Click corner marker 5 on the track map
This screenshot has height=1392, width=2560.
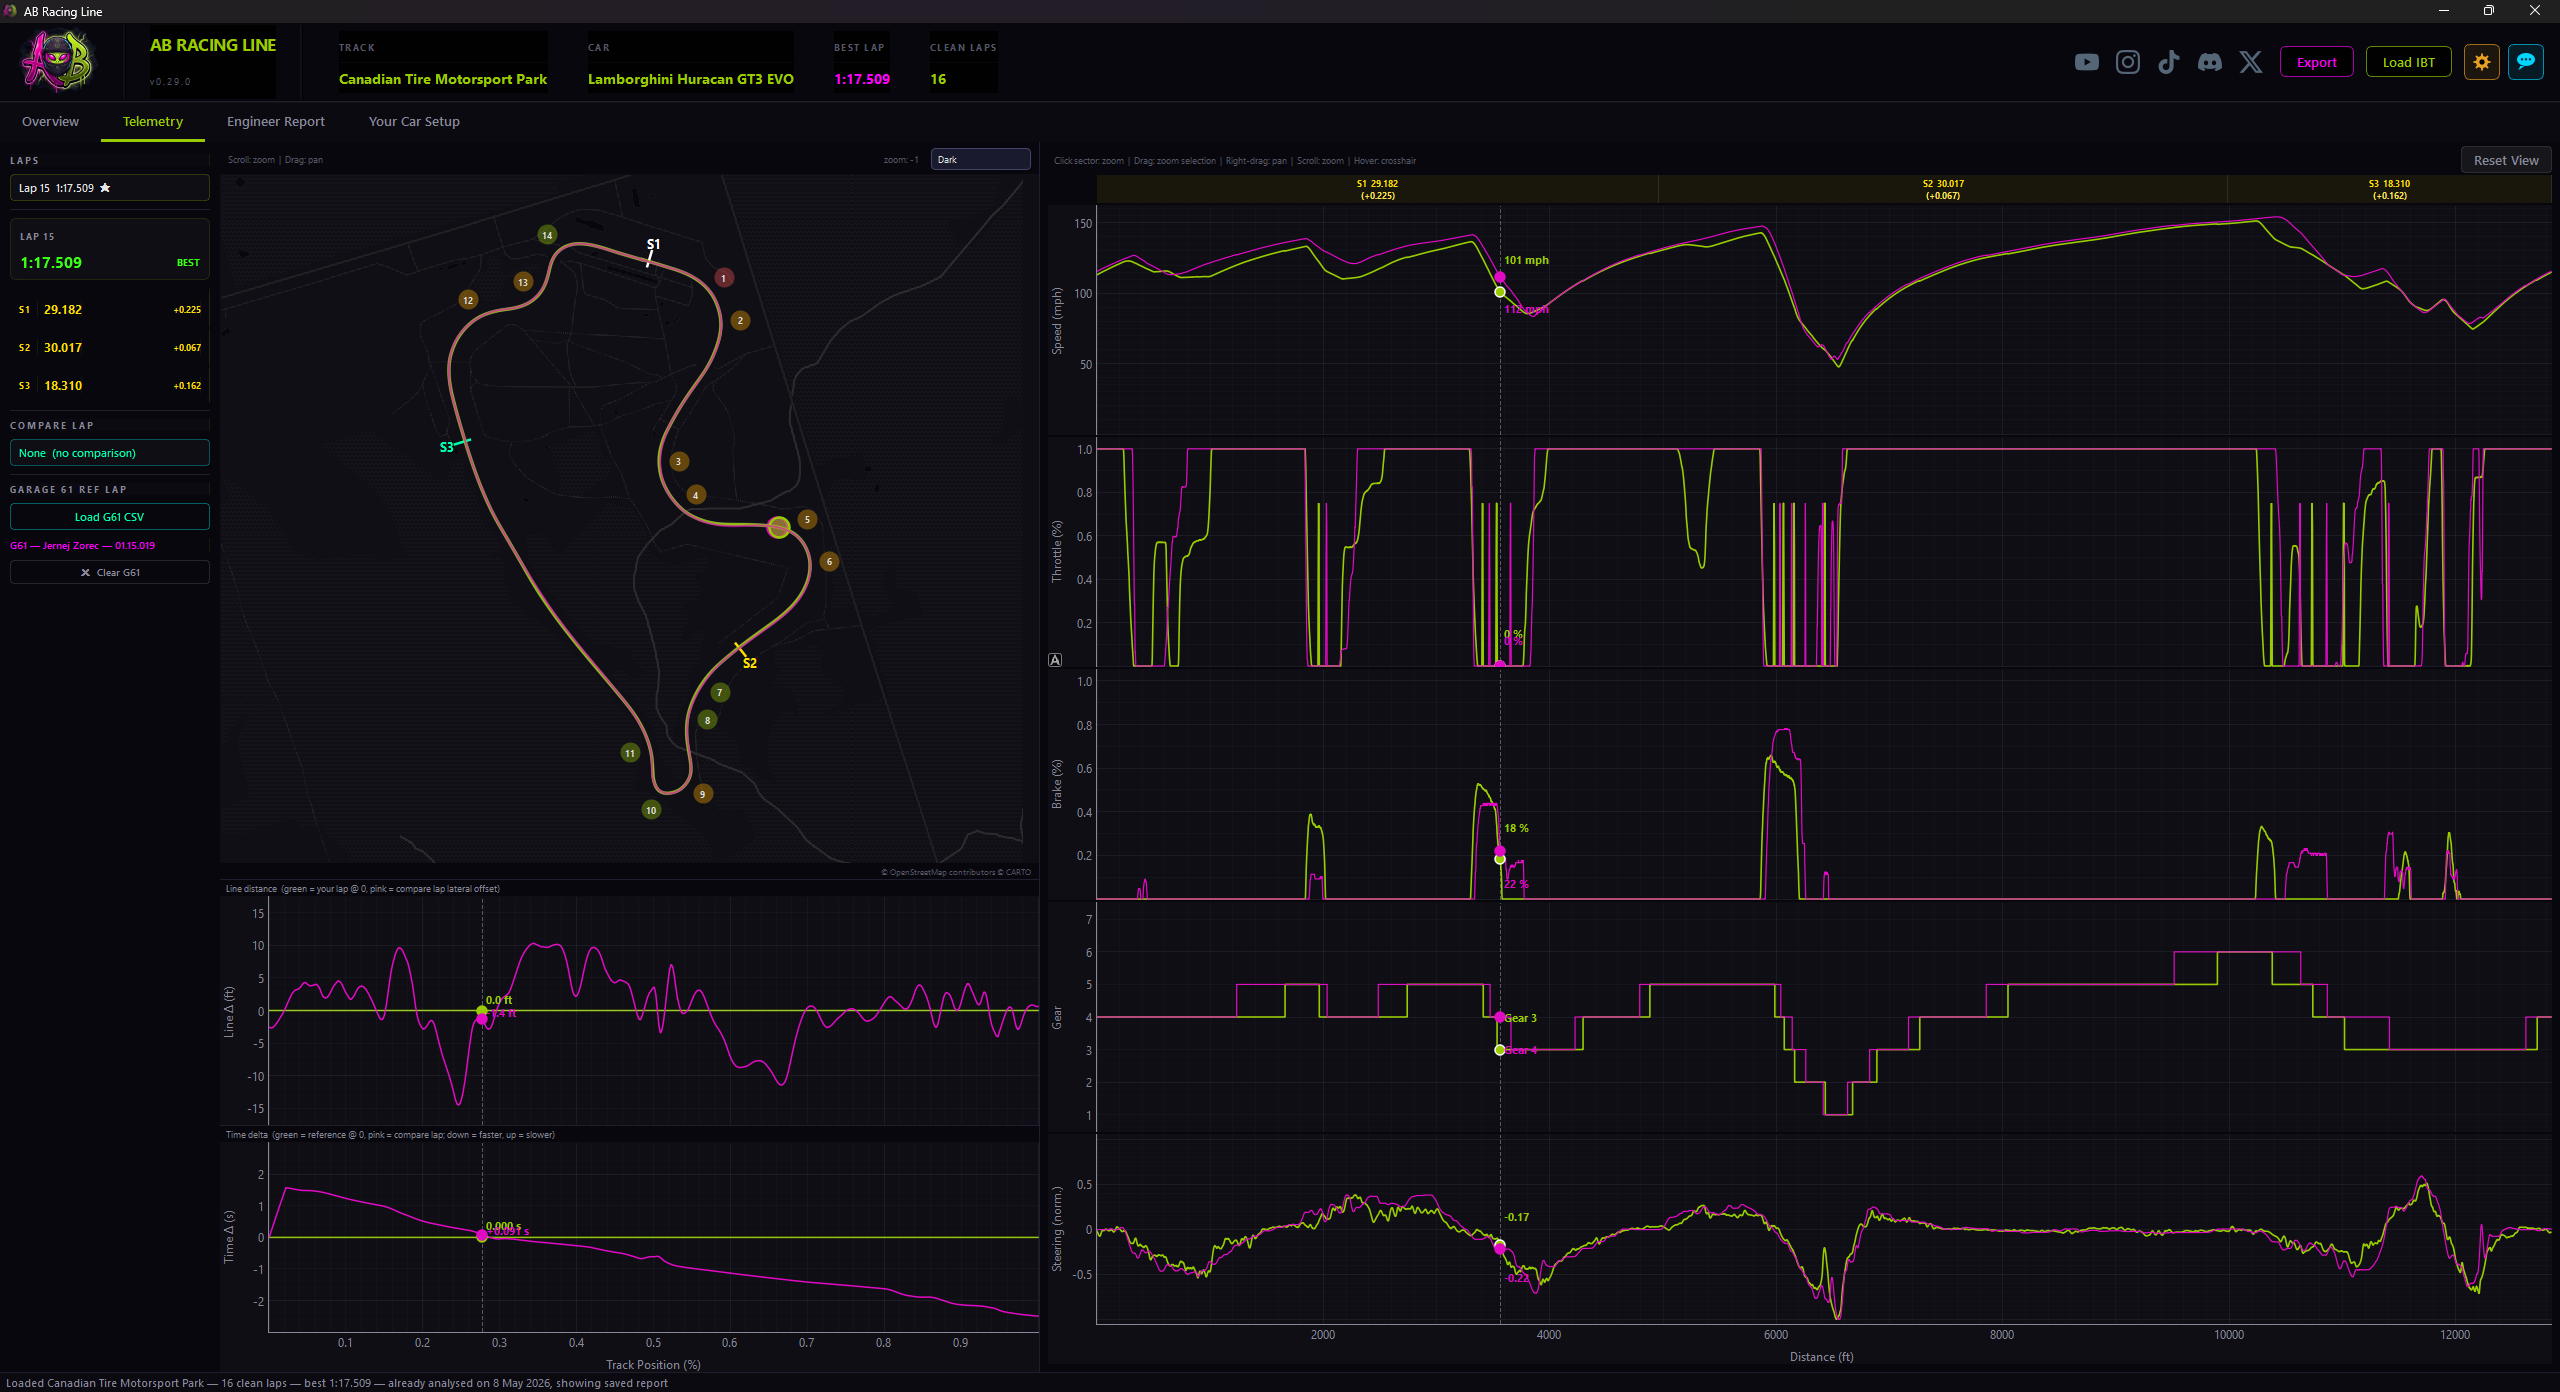(807, 519)
